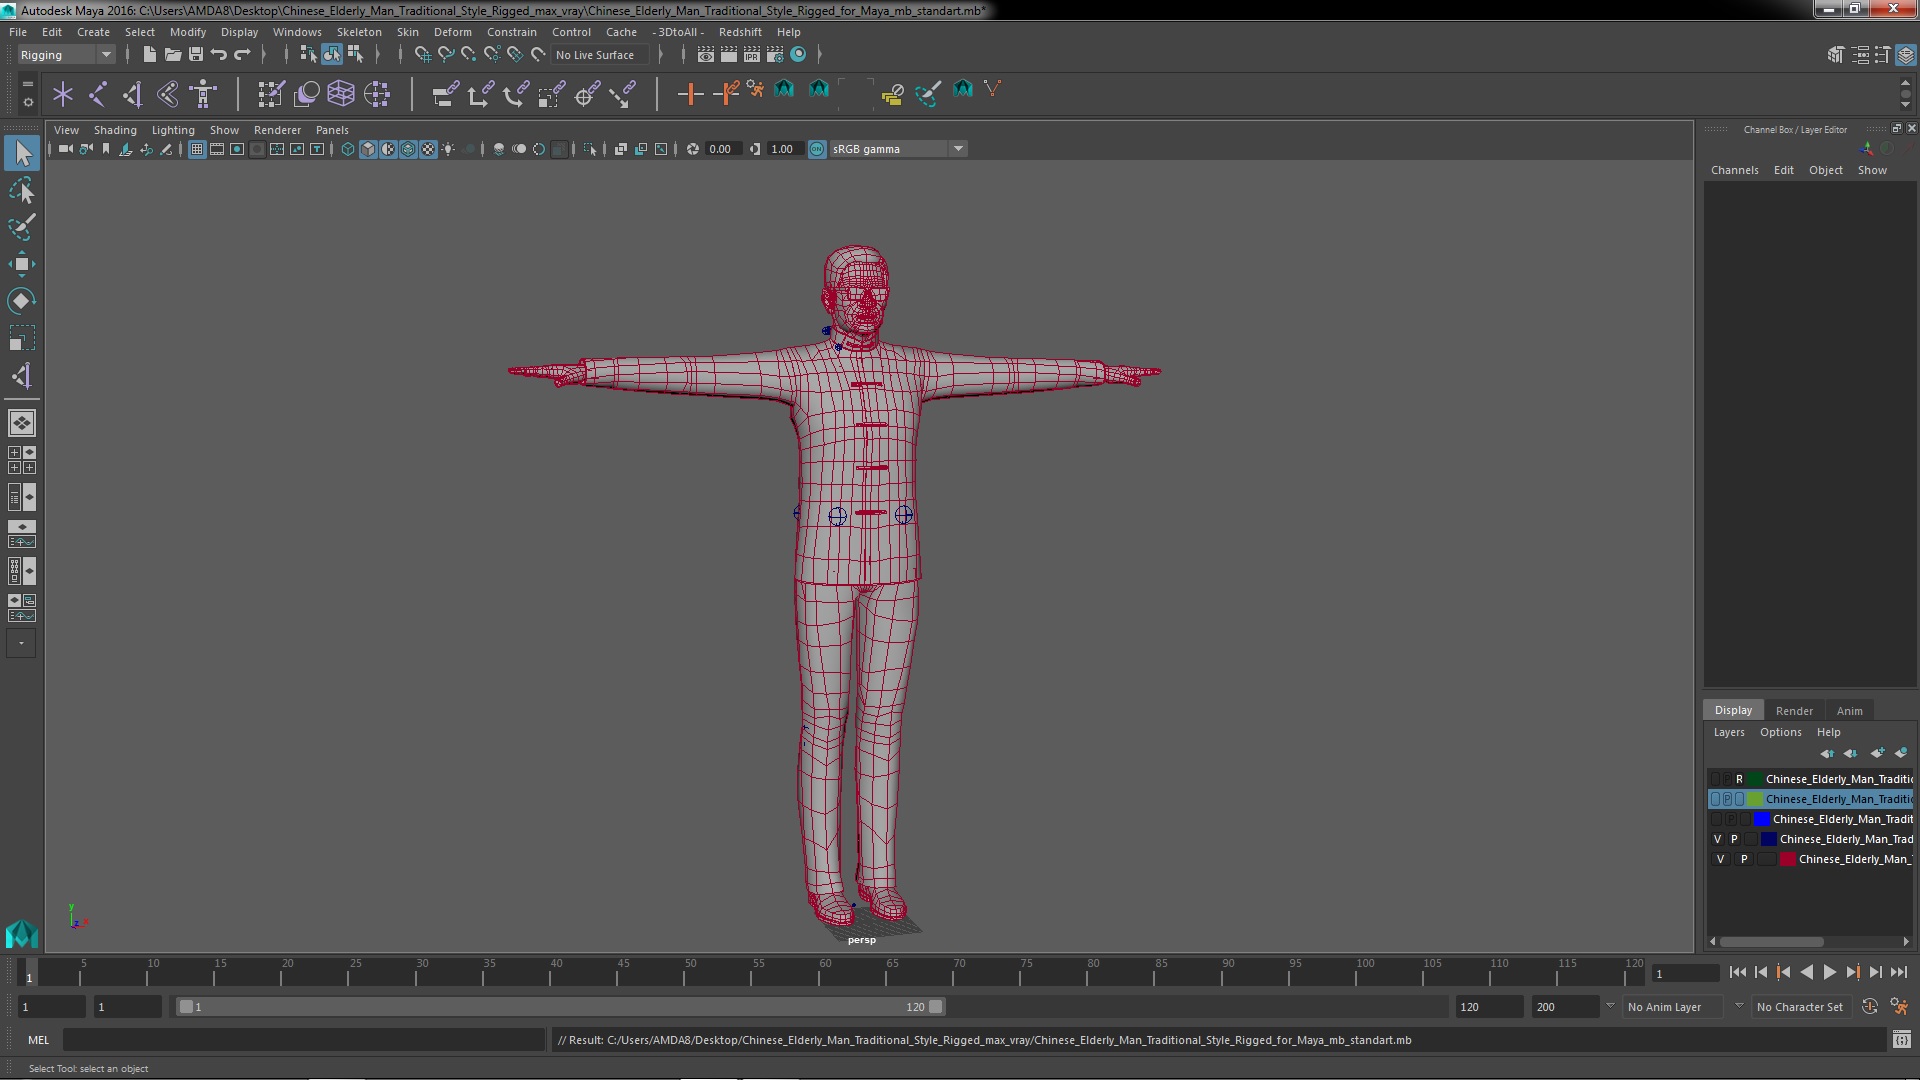The width and height of the screenshot is (1920, 1080).
Task: Choose the Paint Selection tool
Action: 22,227
